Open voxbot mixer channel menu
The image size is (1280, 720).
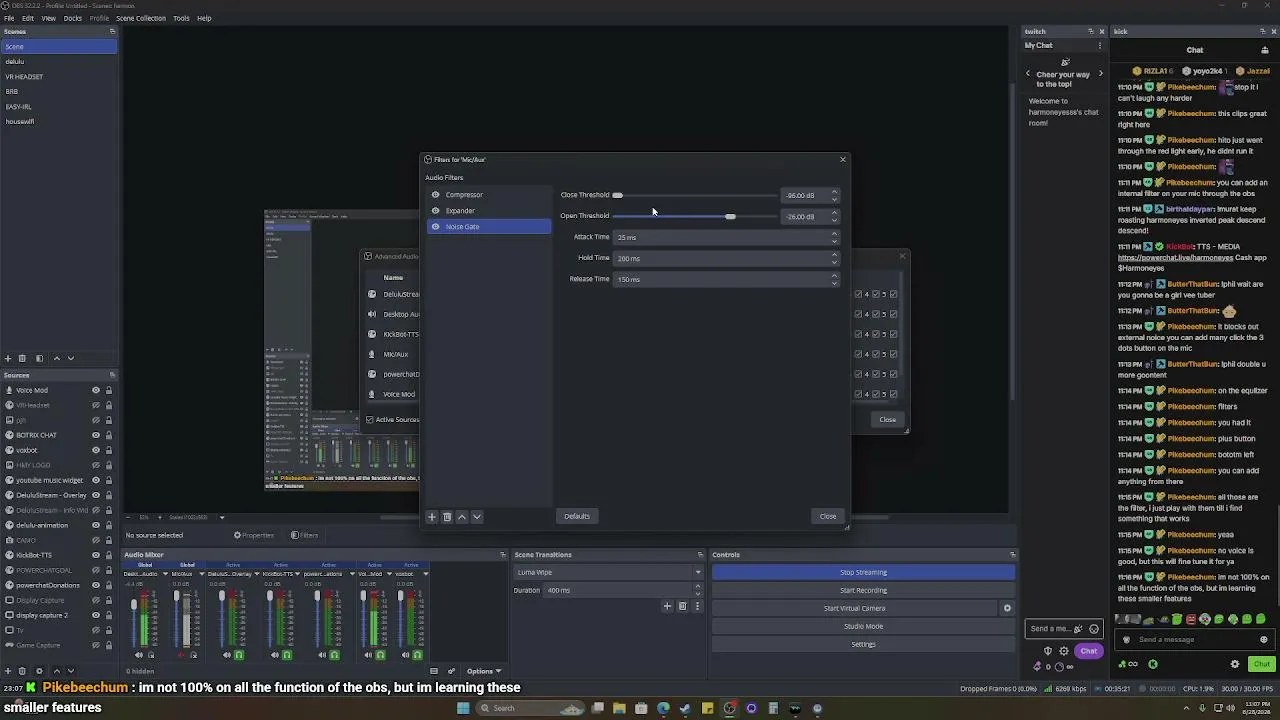pyautogui.click(x=426, y=574)
